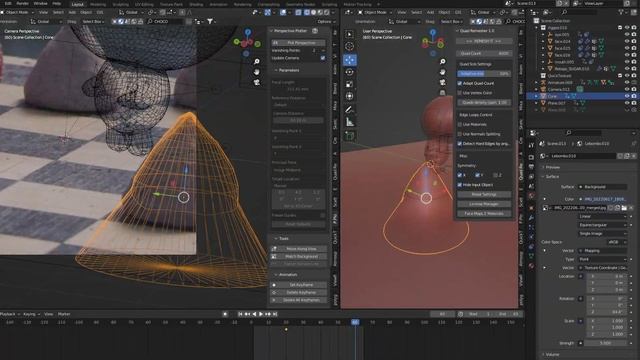This screenshot has height=360, width=640.
Task: Click License Manager button
Action: (484, 204)
